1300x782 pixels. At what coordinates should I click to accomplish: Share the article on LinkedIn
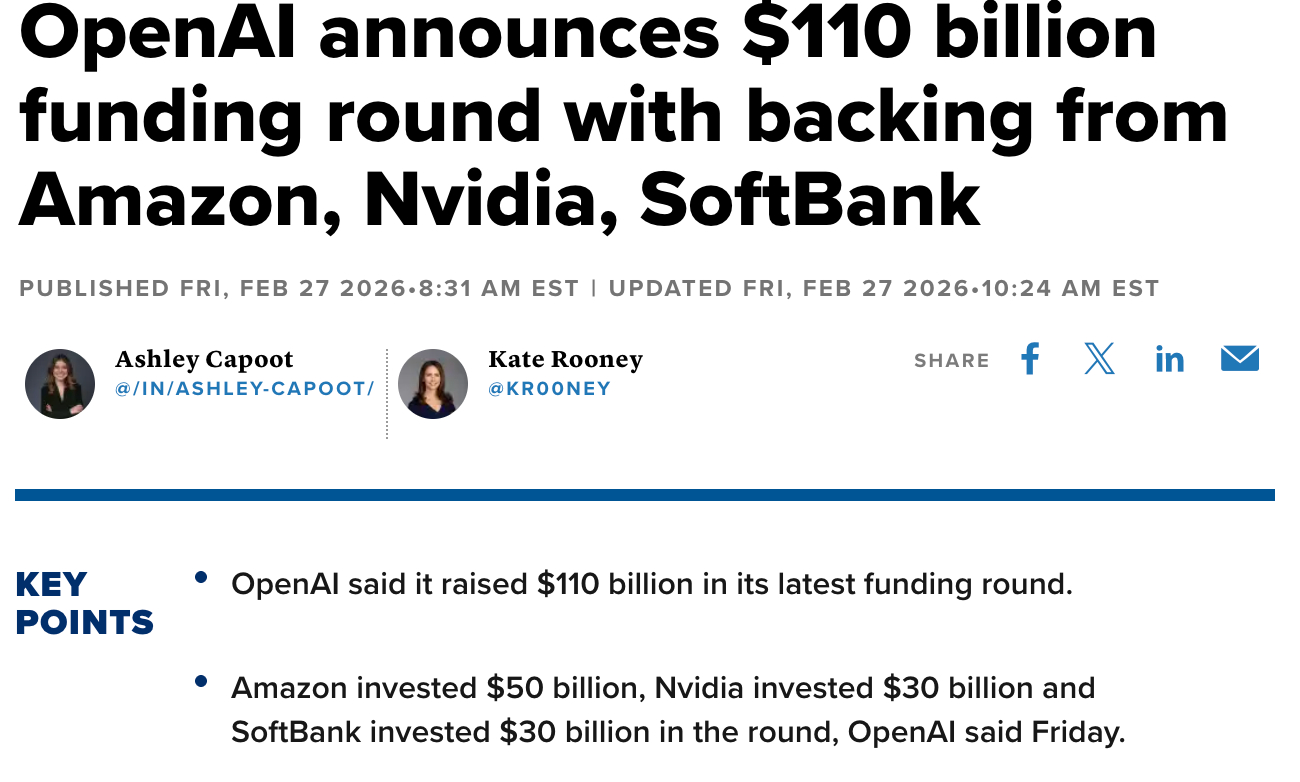click(x=1169, y=359)
